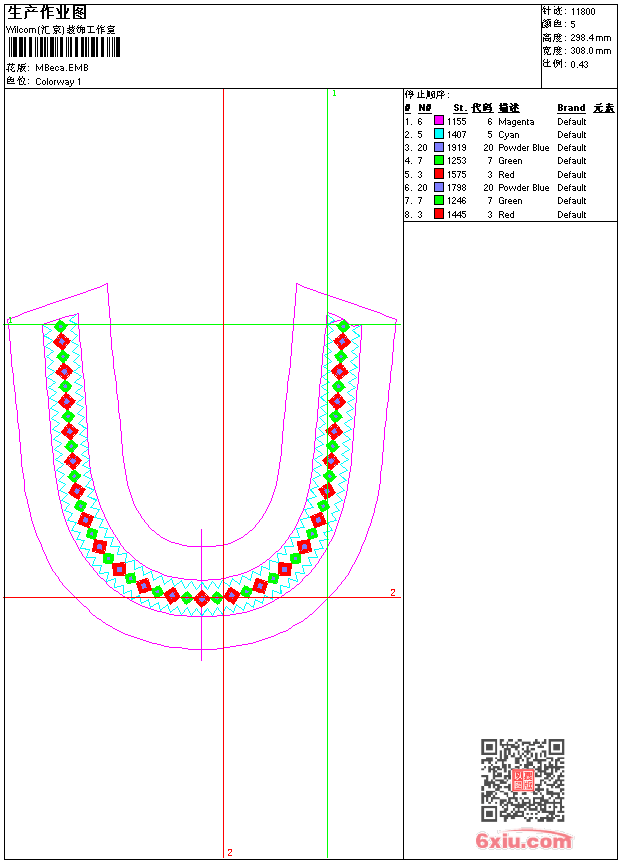
Task: Click 'Default' brand in the Magenta row
Action: coord(572,122)
